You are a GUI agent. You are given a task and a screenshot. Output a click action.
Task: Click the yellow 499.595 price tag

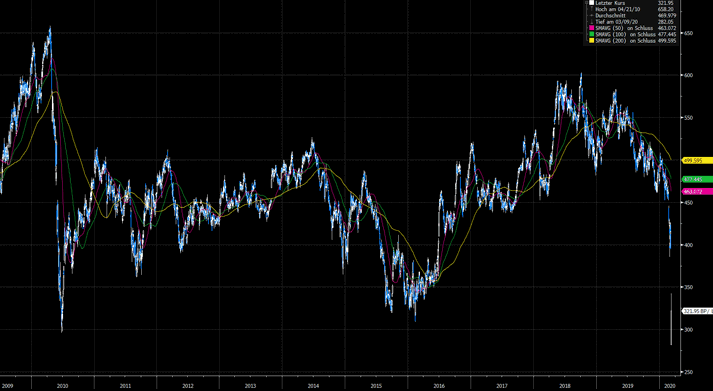click(698, 160)
